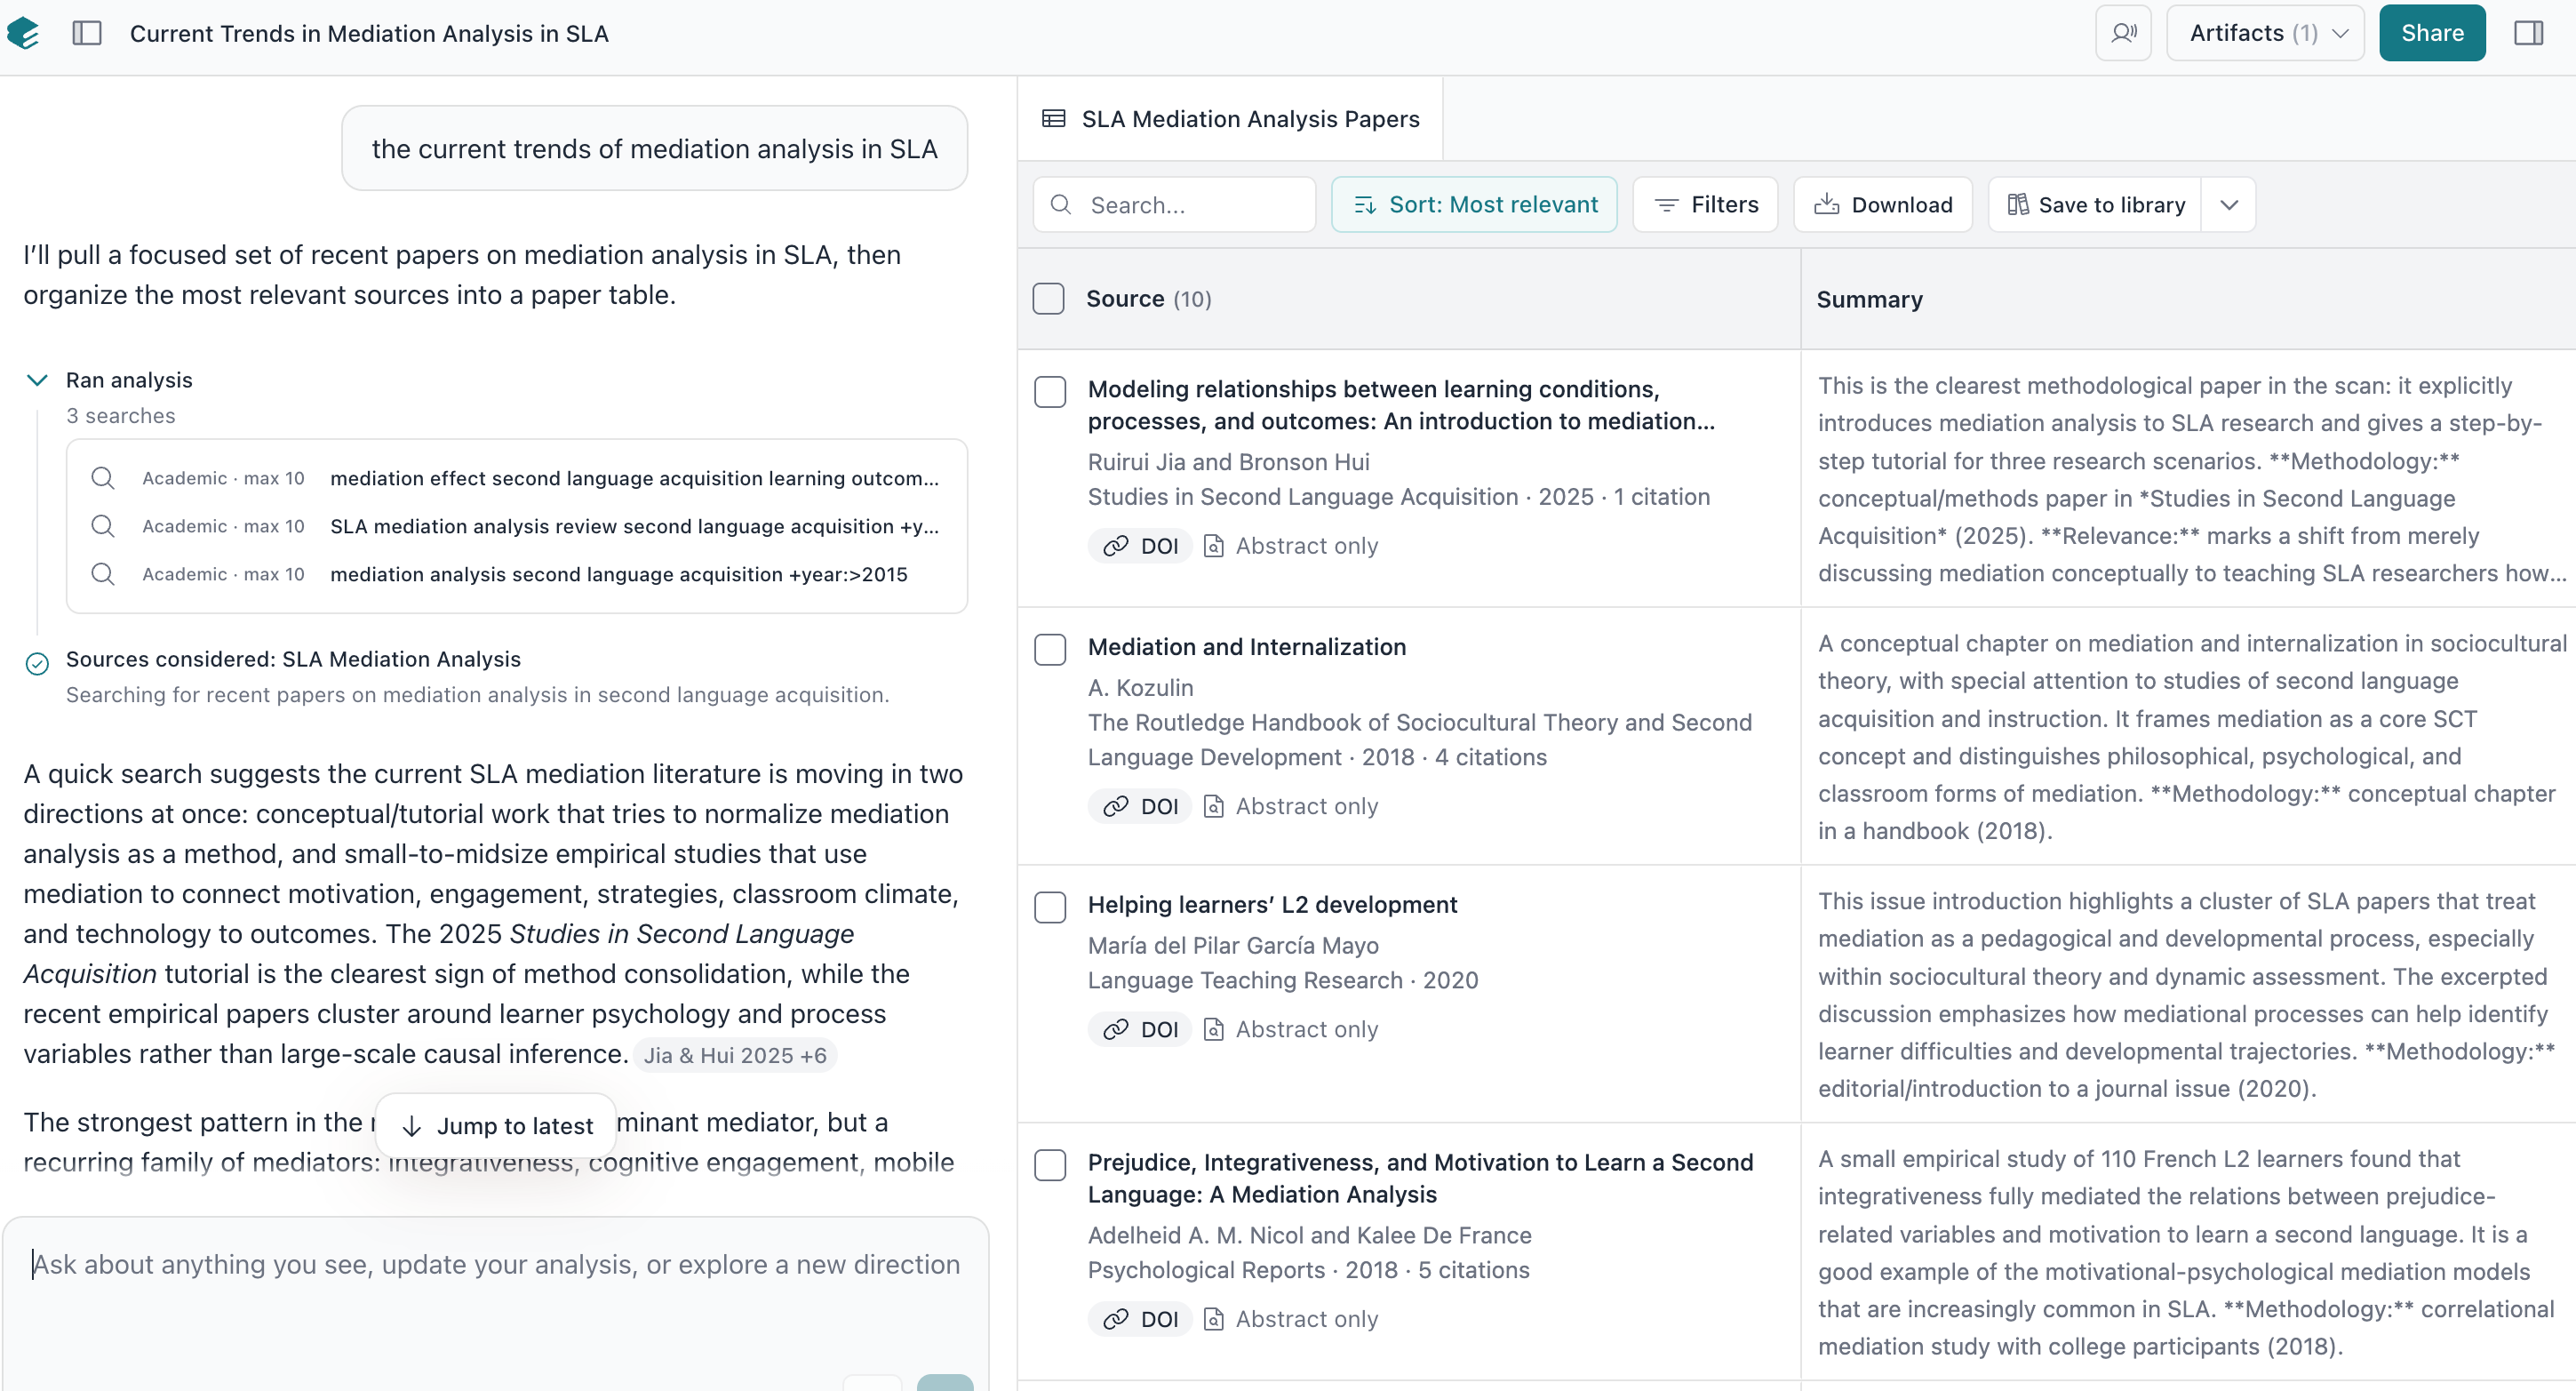The width and height of the screenshot is (2576, 1391).
Task: Click the checkmark icon beside Sources considered
Action: coord(37,663)
